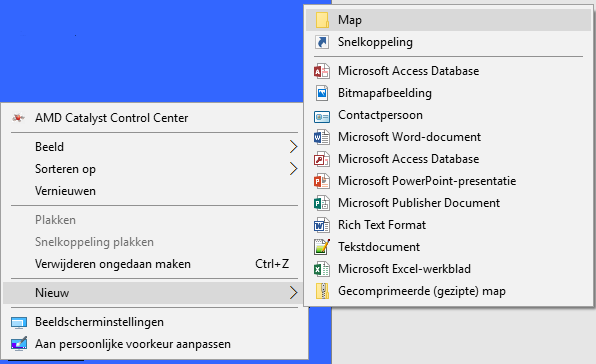This screenshot has width=596, height=364.
Task: Click the Bitmapafbeelding picture icon
Action: click(x=322, y=93)
